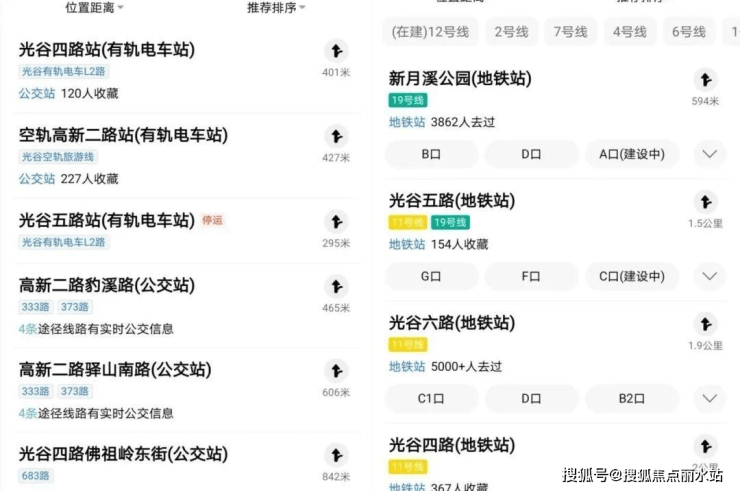Tap navigation arrow for 高新二路驿山南路 bus stop

(x=336, y=371)
